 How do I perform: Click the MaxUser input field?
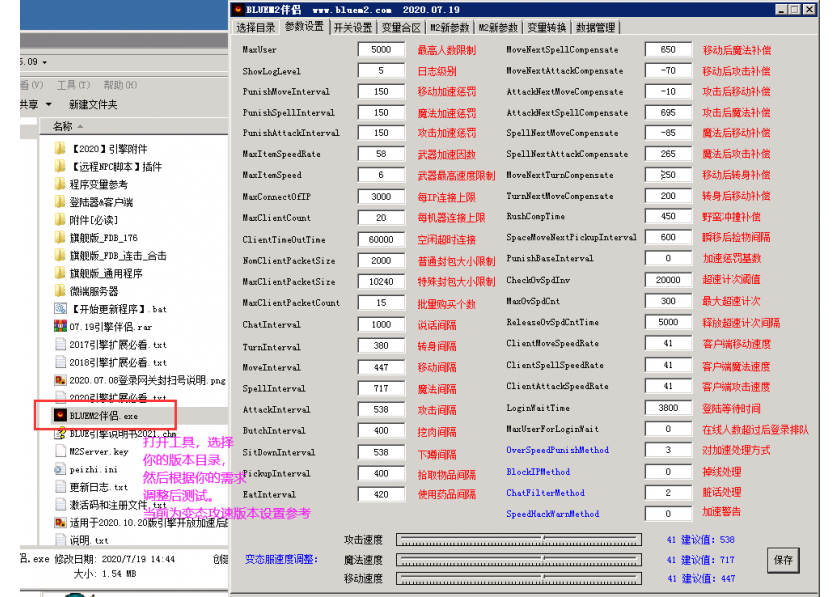(x=381, y=50)
